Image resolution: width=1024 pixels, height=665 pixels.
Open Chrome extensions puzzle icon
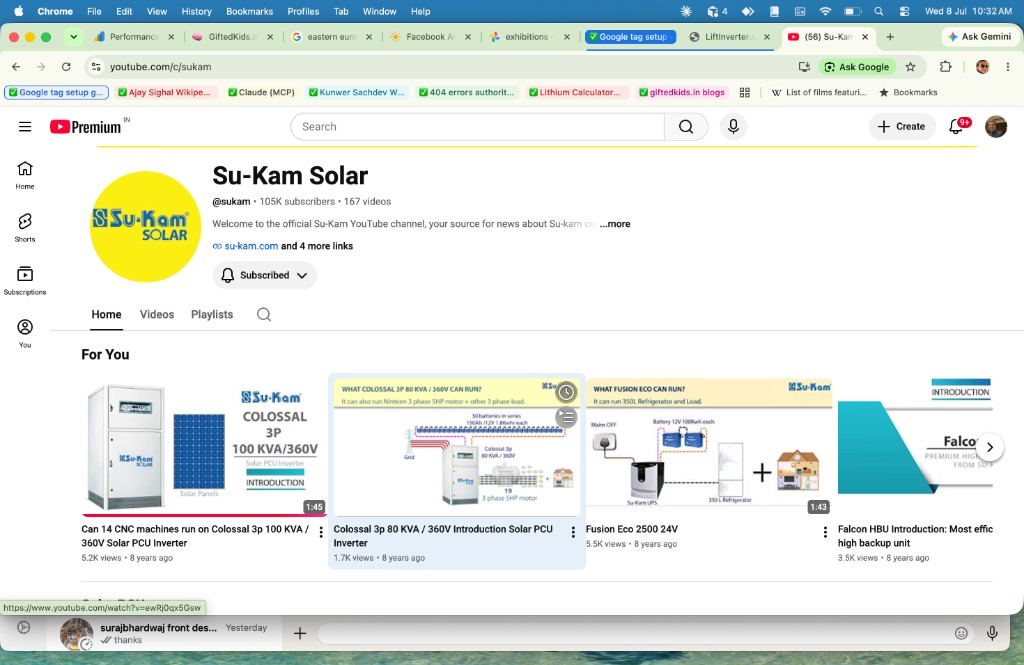pos(945,67)
